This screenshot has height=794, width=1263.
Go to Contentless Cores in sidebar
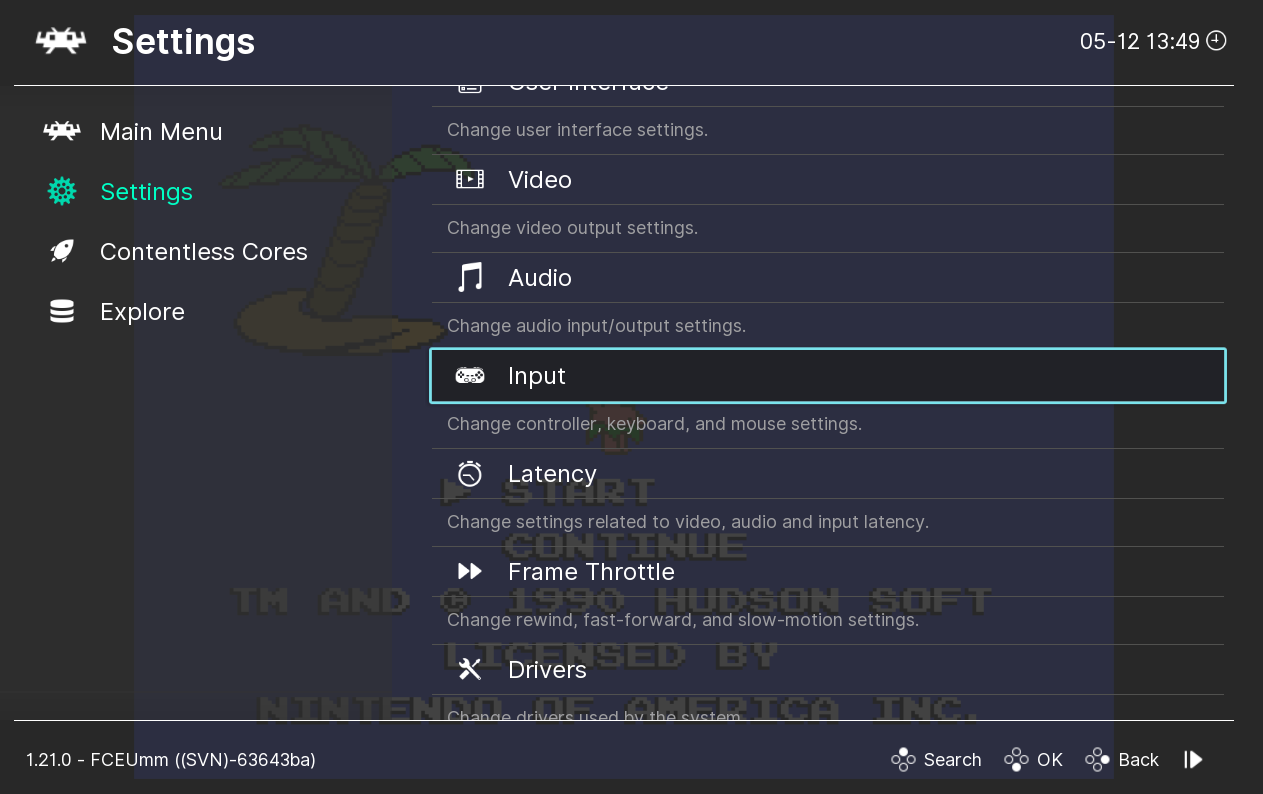(x=203, y=252)
